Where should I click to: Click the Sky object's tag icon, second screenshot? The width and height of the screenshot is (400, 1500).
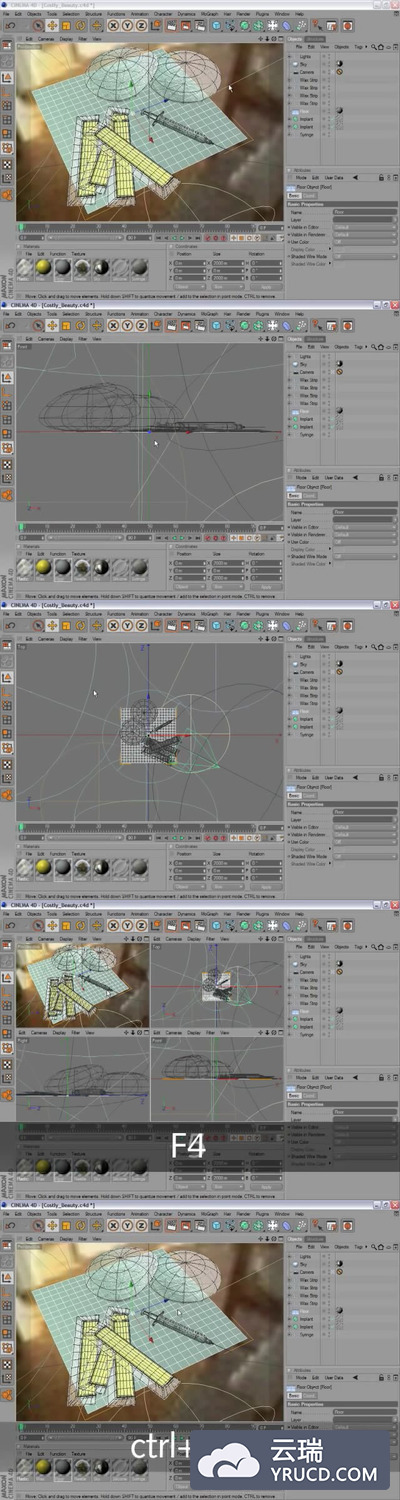pos(339,364)
